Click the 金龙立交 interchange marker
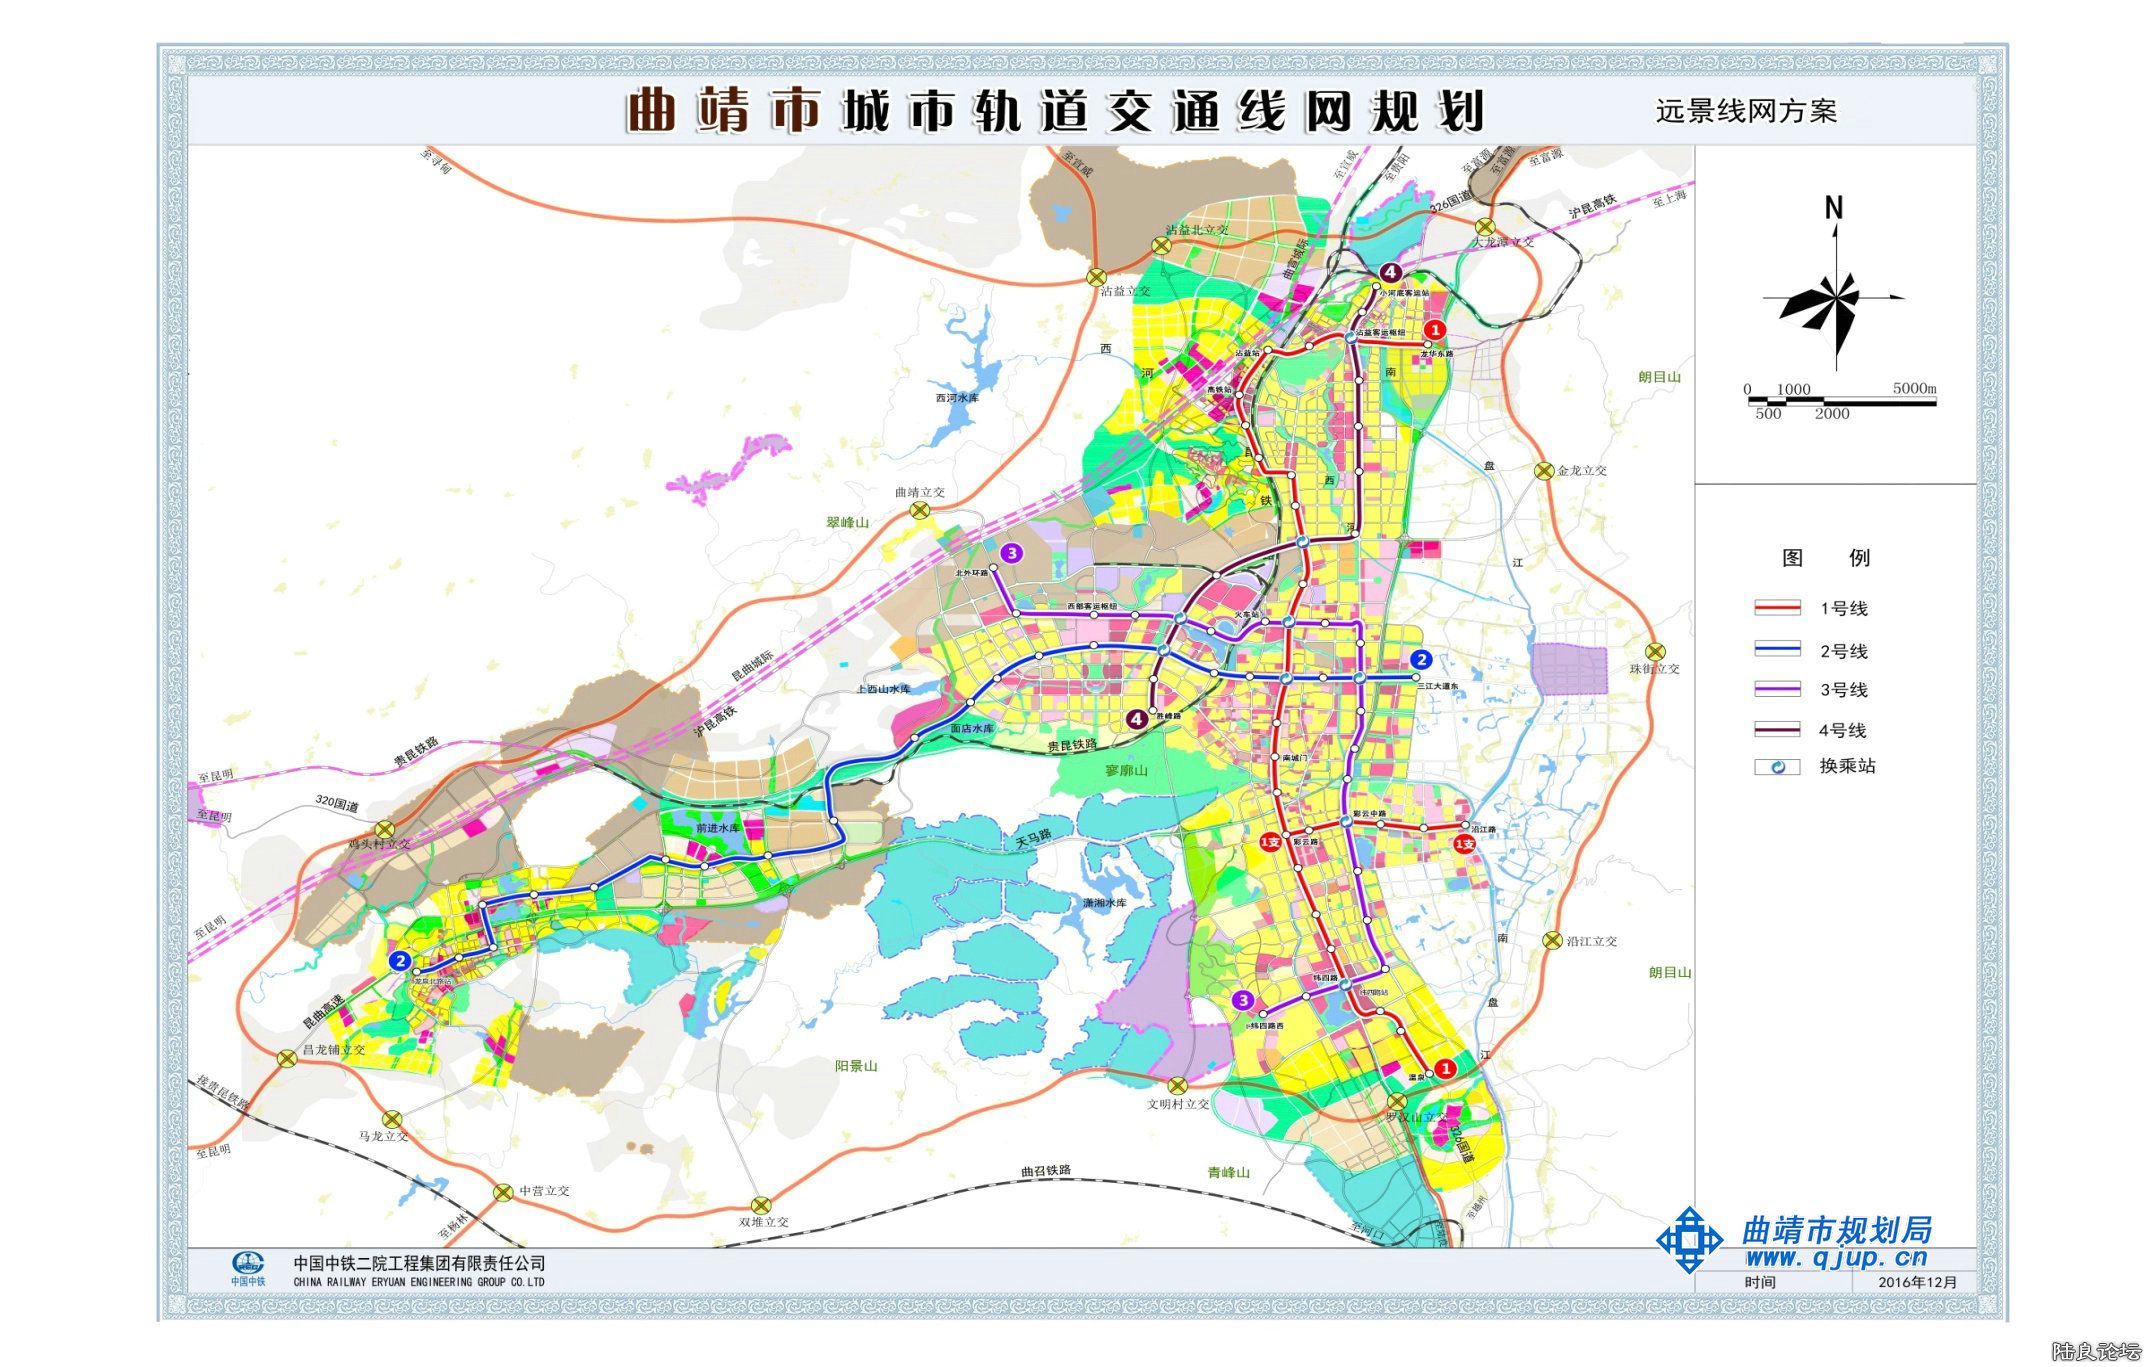This screenshot has height=1367, width=2148. click(x=1544, y=471)
